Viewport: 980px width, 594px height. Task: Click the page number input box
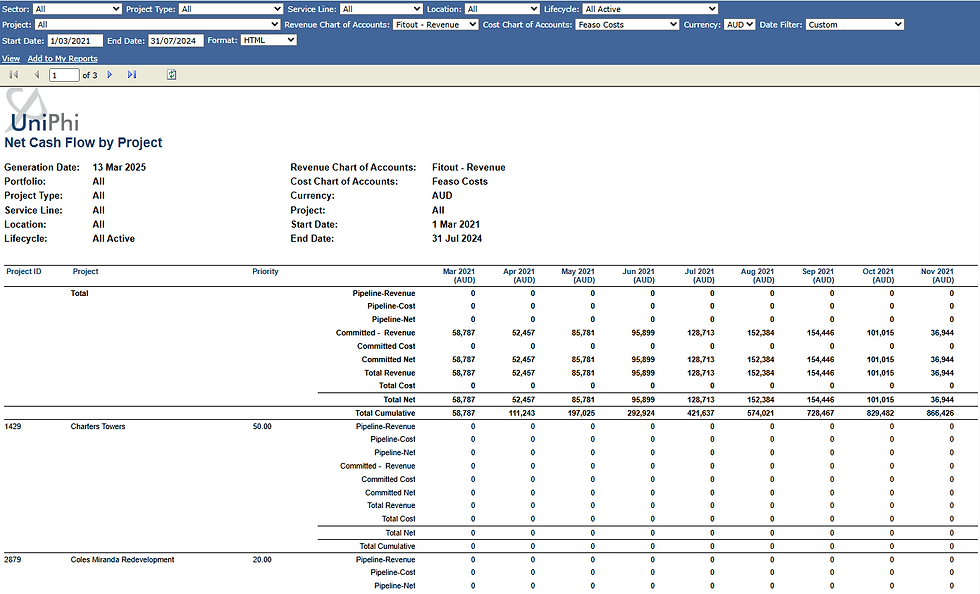coord(64,75)
